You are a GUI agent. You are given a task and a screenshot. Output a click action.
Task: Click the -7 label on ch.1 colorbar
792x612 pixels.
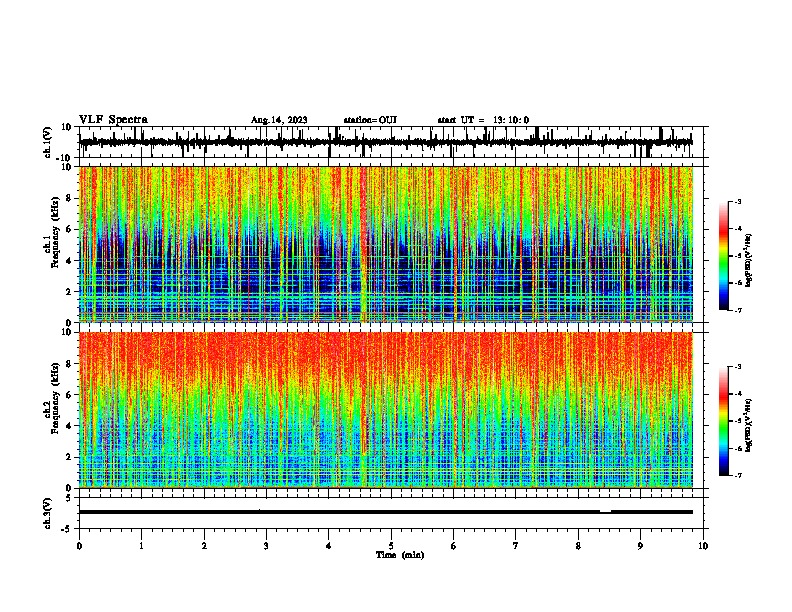pyautogui.click(x=738, y=310)
